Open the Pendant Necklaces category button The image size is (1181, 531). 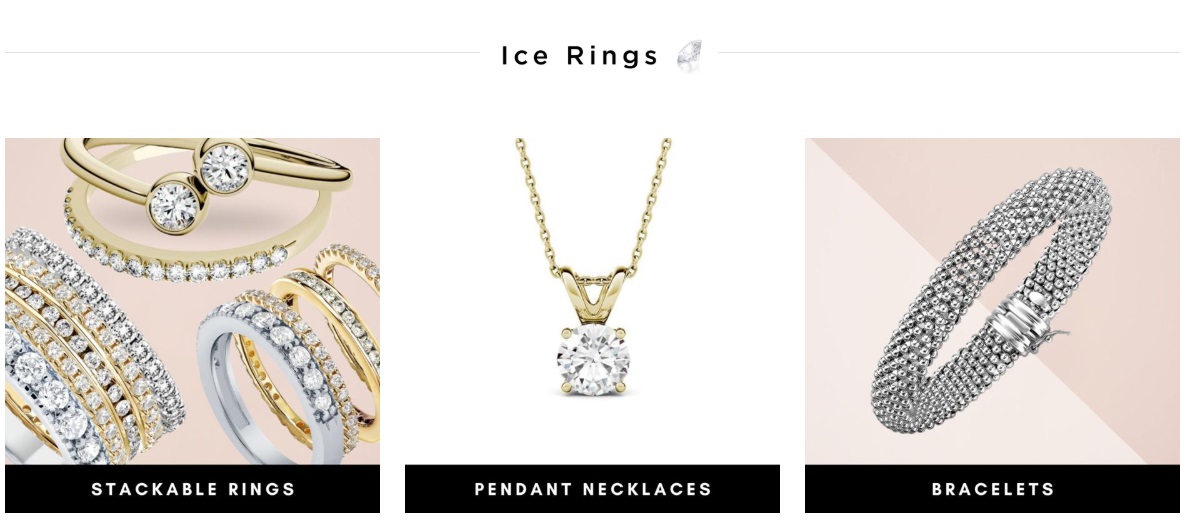point(592,489)
